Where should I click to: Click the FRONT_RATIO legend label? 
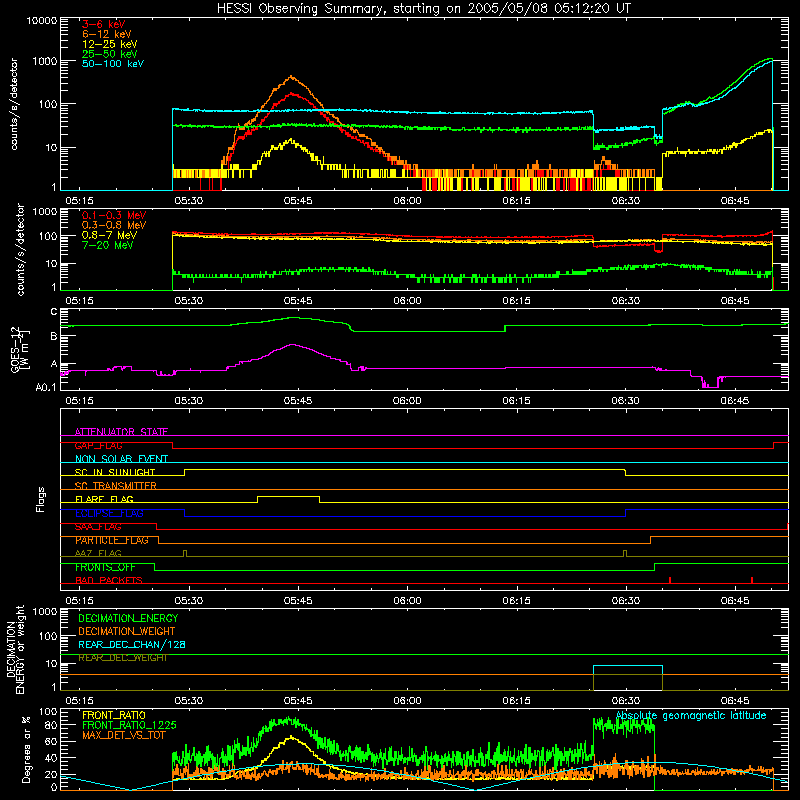[114, 715]
